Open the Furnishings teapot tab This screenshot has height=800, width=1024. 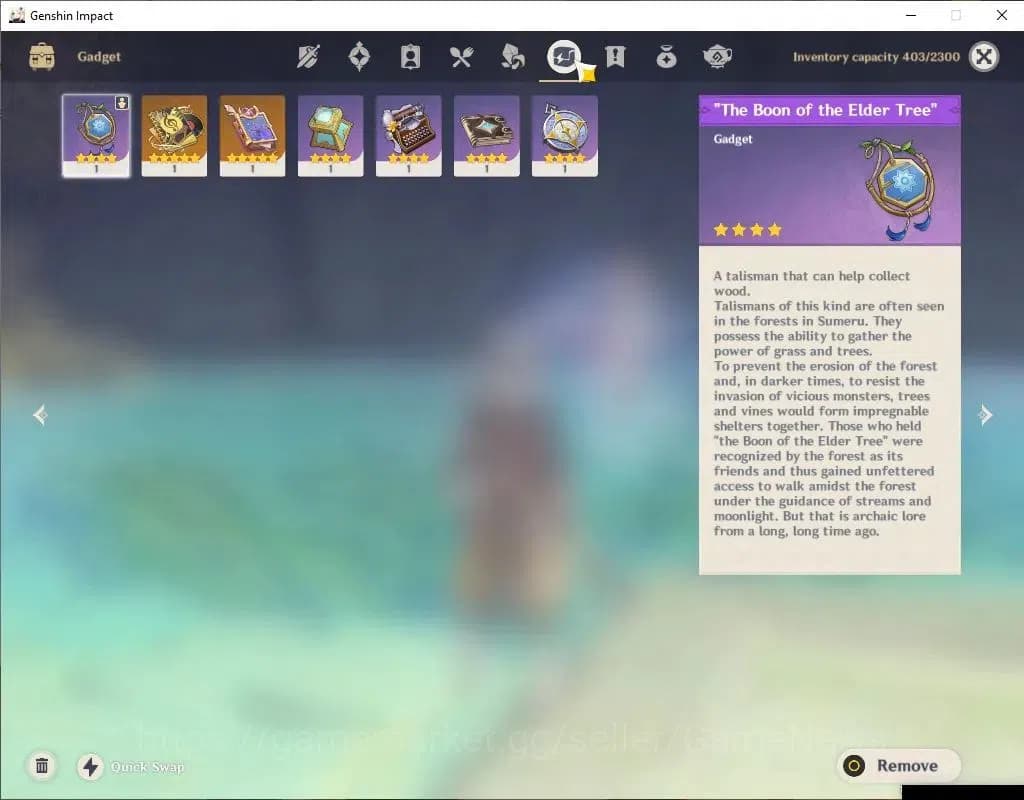tap(717, 57)
